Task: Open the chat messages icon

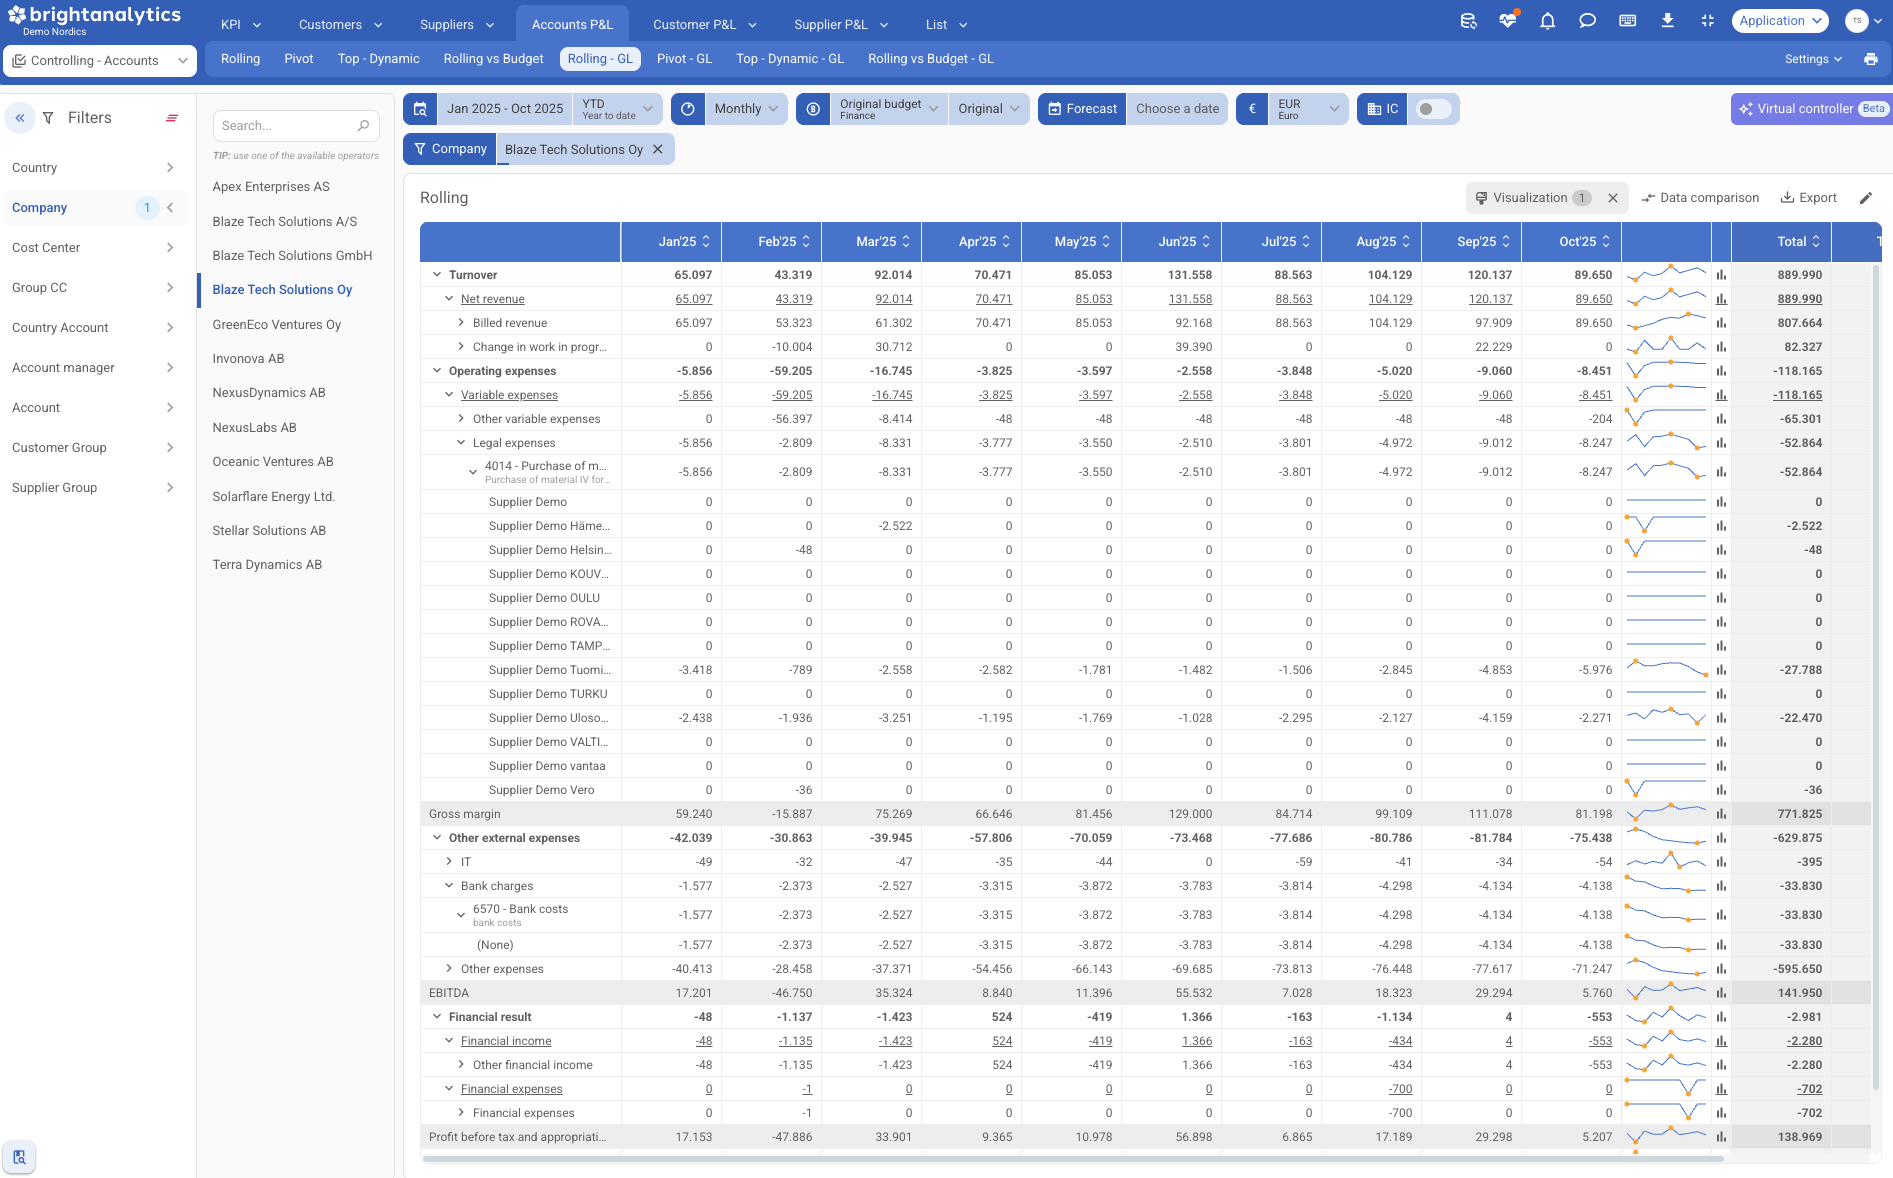Action: (1587, 21)
